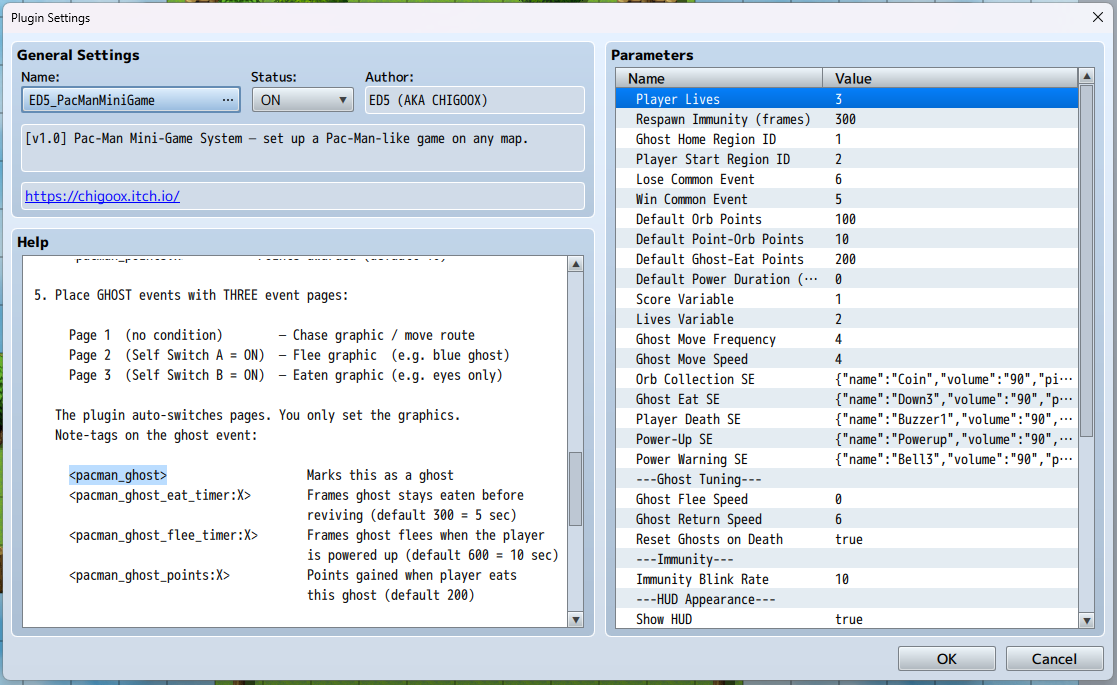
Task: Open the Status ON dropdown
Action: 303,100
